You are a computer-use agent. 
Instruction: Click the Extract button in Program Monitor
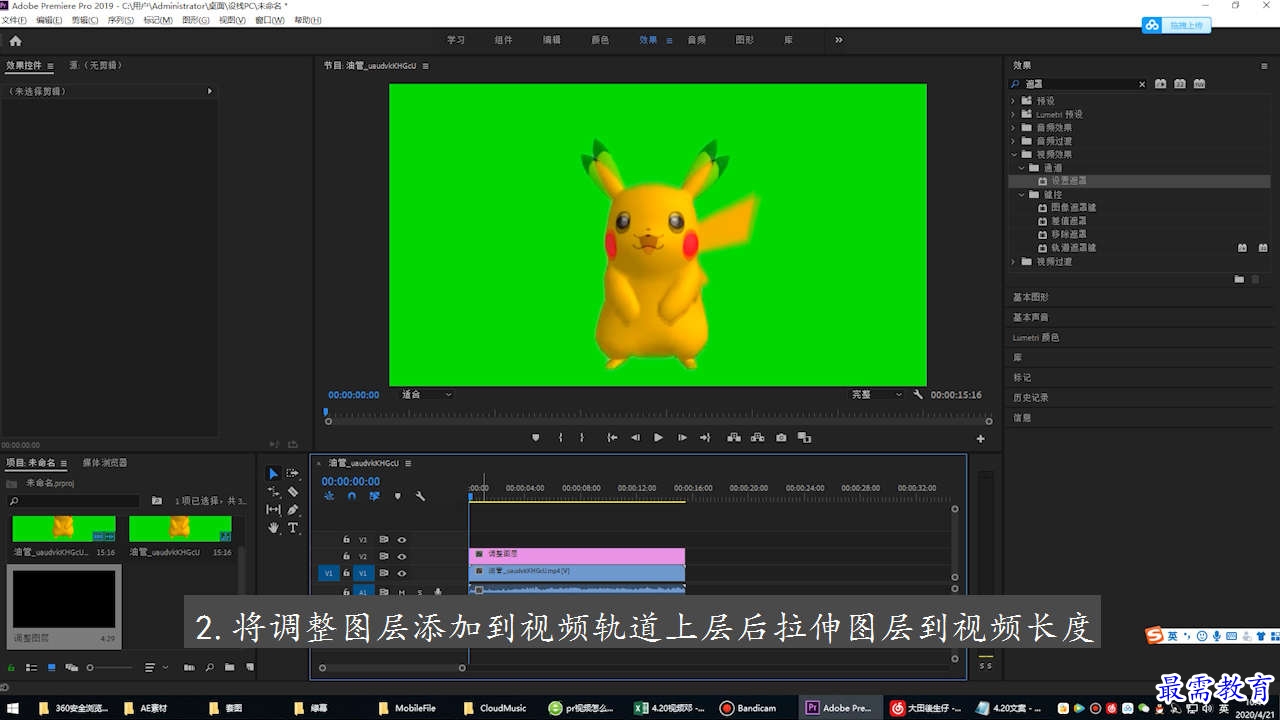tap(757, 437)
